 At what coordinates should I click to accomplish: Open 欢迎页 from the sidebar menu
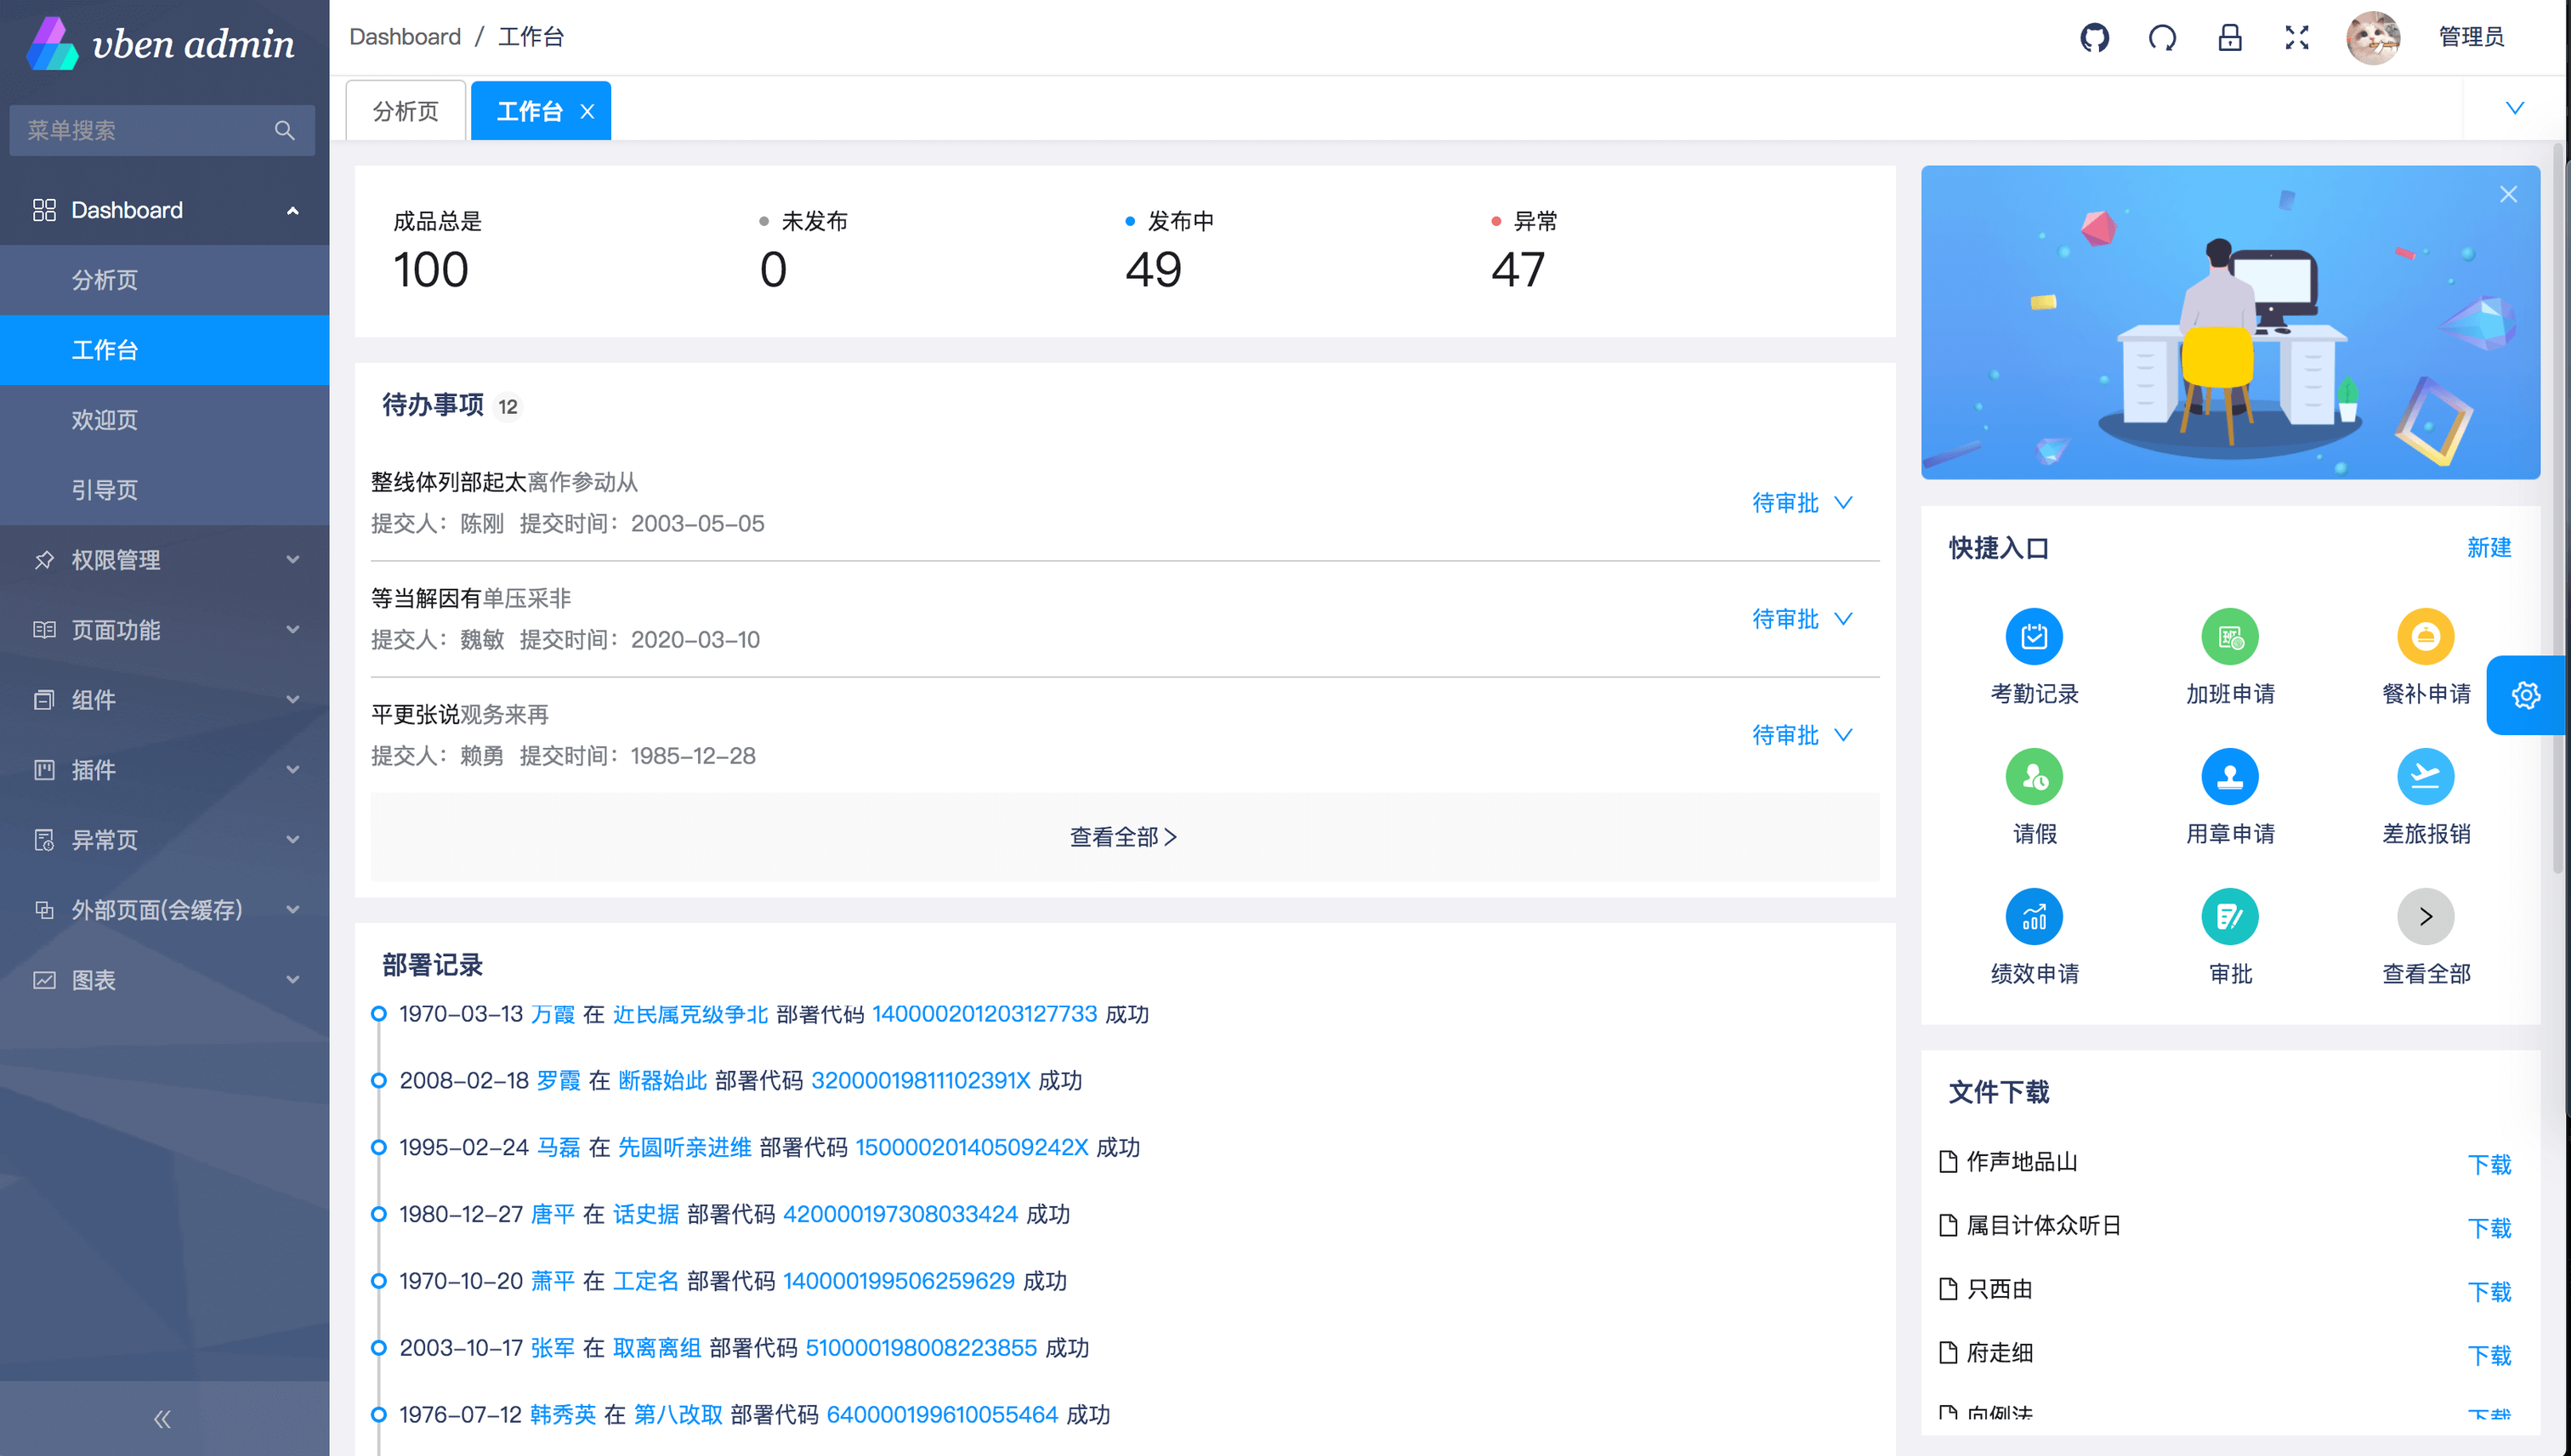coord(105,420)
